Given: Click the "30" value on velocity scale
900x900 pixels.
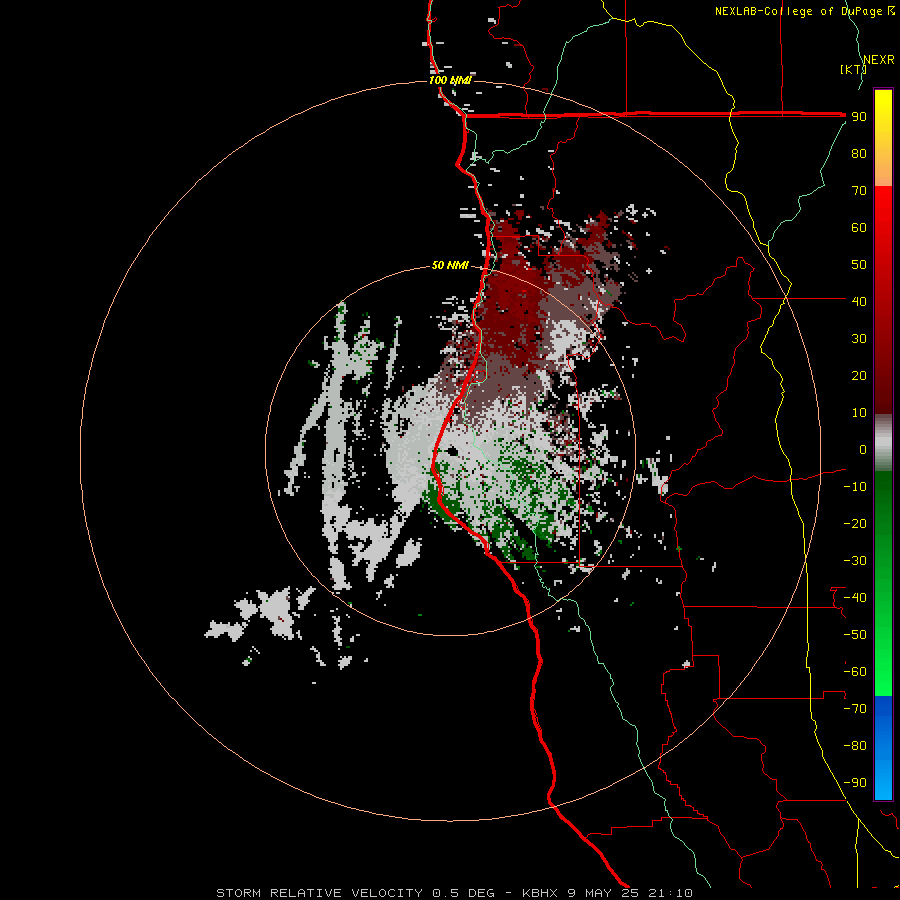Looking at the screenshot, I should point(859,339).
